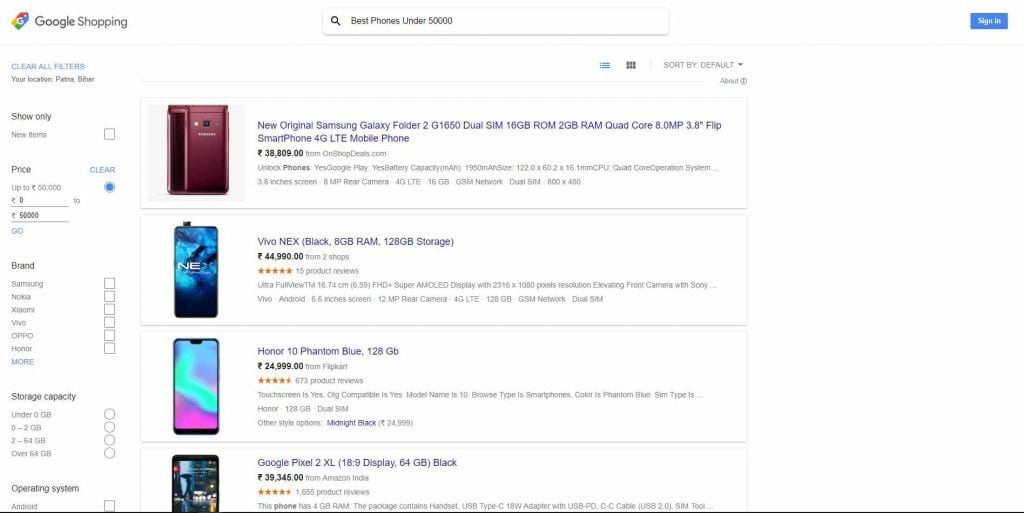Open the Sort By Default dropdown

703,65
